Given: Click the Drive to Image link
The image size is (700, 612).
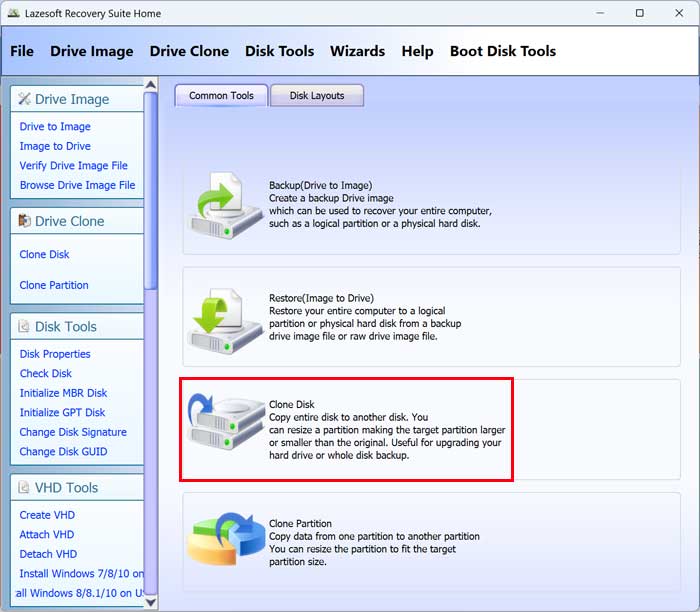Looking at the screenshot, I should pyautogui.click(x=55, y=127).
